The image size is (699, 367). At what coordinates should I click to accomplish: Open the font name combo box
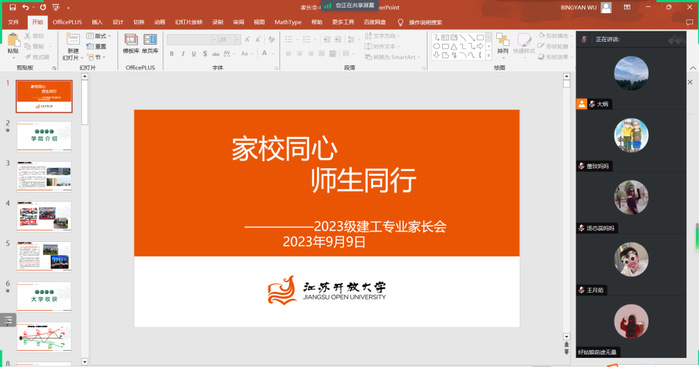[x=192, y=40]
